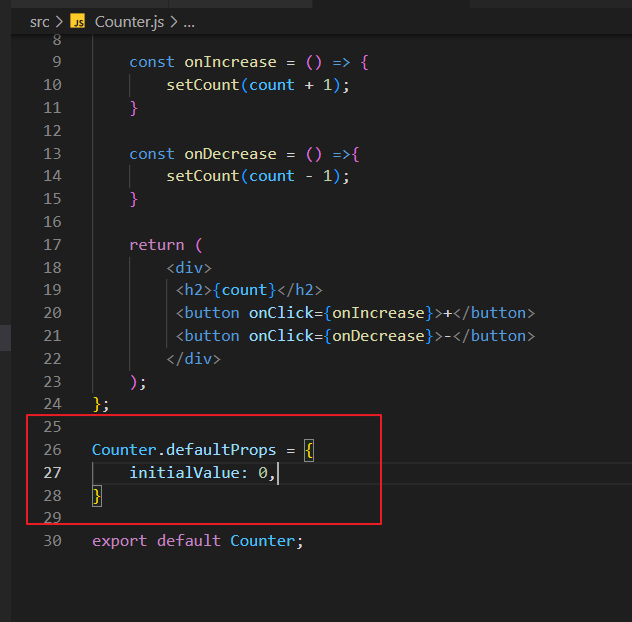Click the opening '<div>' tag on line 18
Image resolution: width=632 pixels, height=622 pixels.
189,268
